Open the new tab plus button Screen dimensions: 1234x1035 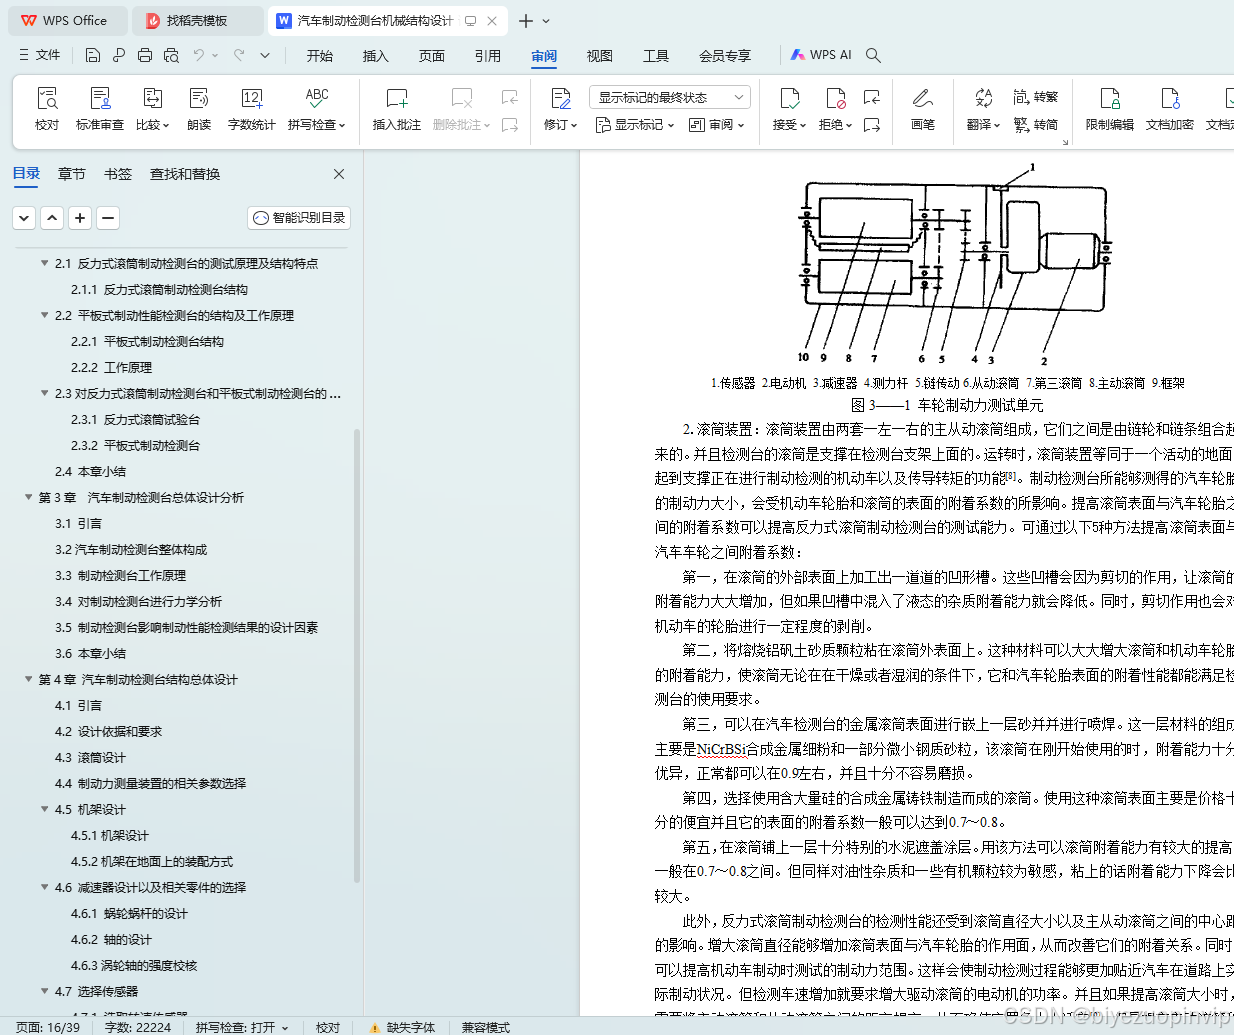pyautogui.click(x=526, y=20)
